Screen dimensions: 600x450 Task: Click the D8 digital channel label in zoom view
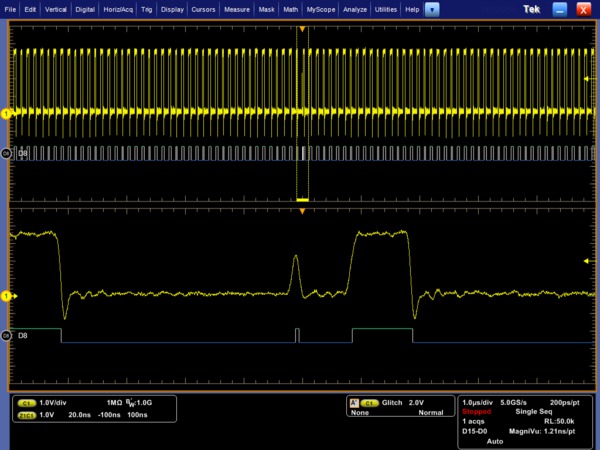(x=22, y=335)
